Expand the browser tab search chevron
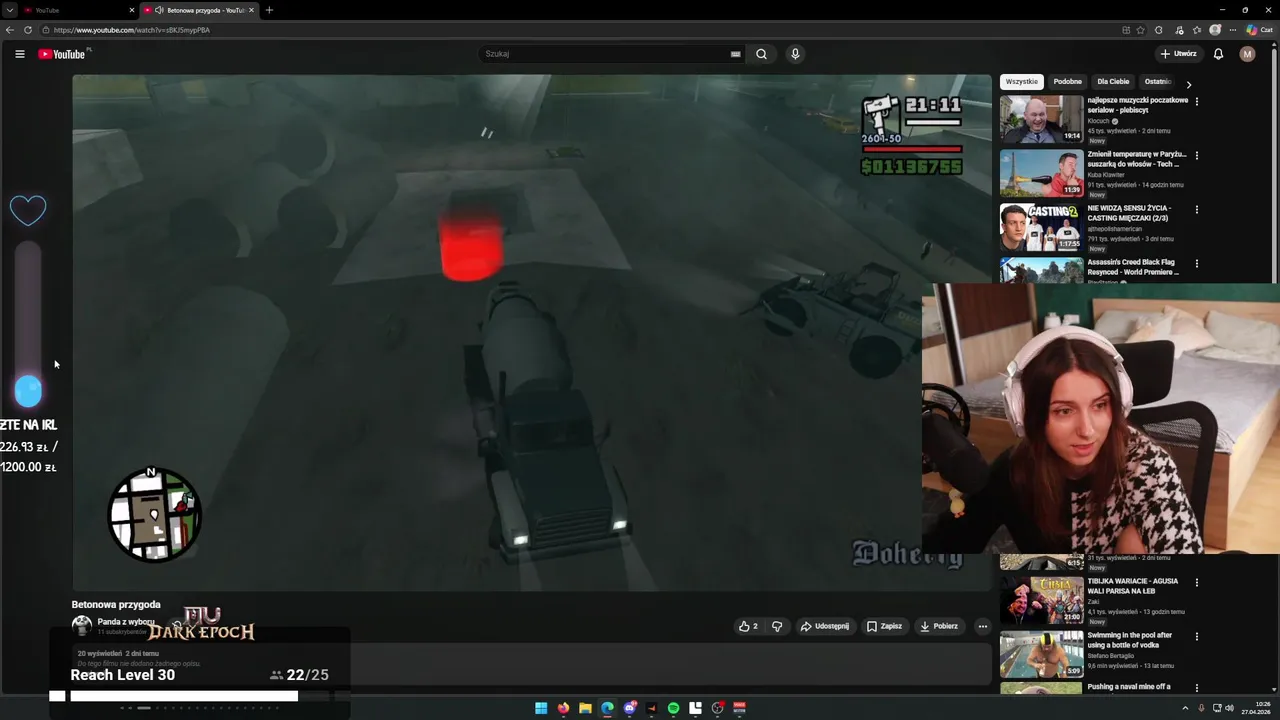1280x720 pixels. [x=9, y=10]
